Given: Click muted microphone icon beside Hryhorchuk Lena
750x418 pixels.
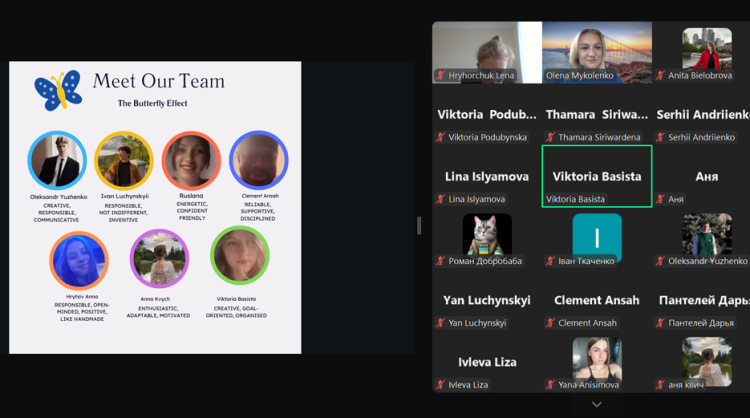Looking at the screenshot, I should click(441, 75).
